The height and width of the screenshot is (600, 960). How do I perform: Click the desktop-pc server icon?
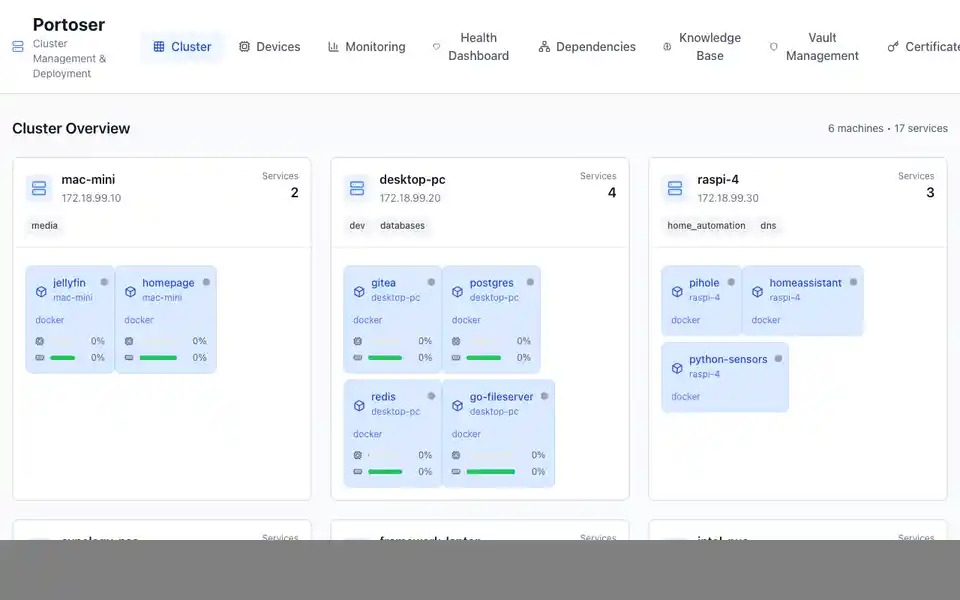pyautogui.click(x=357, y=188)
